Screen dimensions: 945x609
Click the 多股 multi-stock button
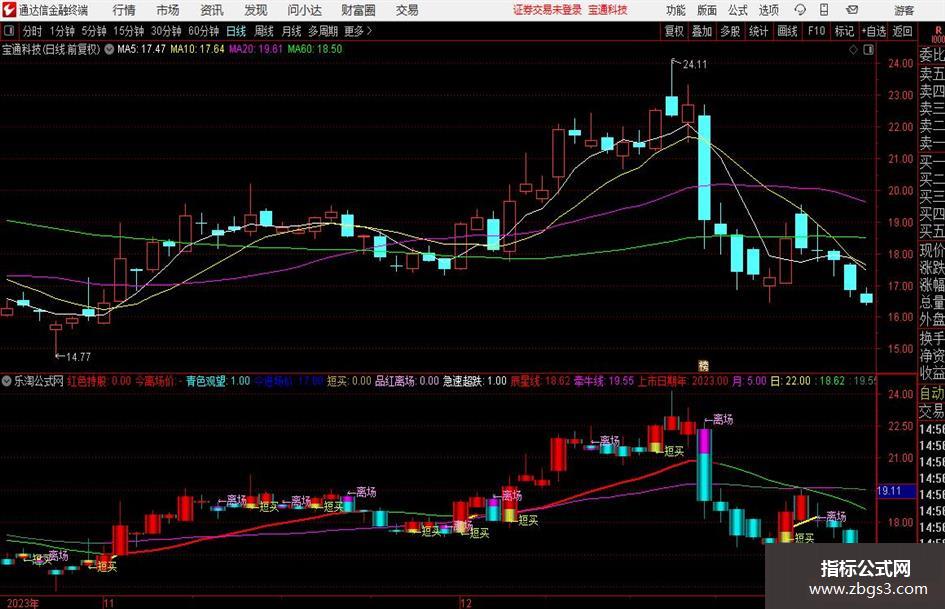point(730,31)
